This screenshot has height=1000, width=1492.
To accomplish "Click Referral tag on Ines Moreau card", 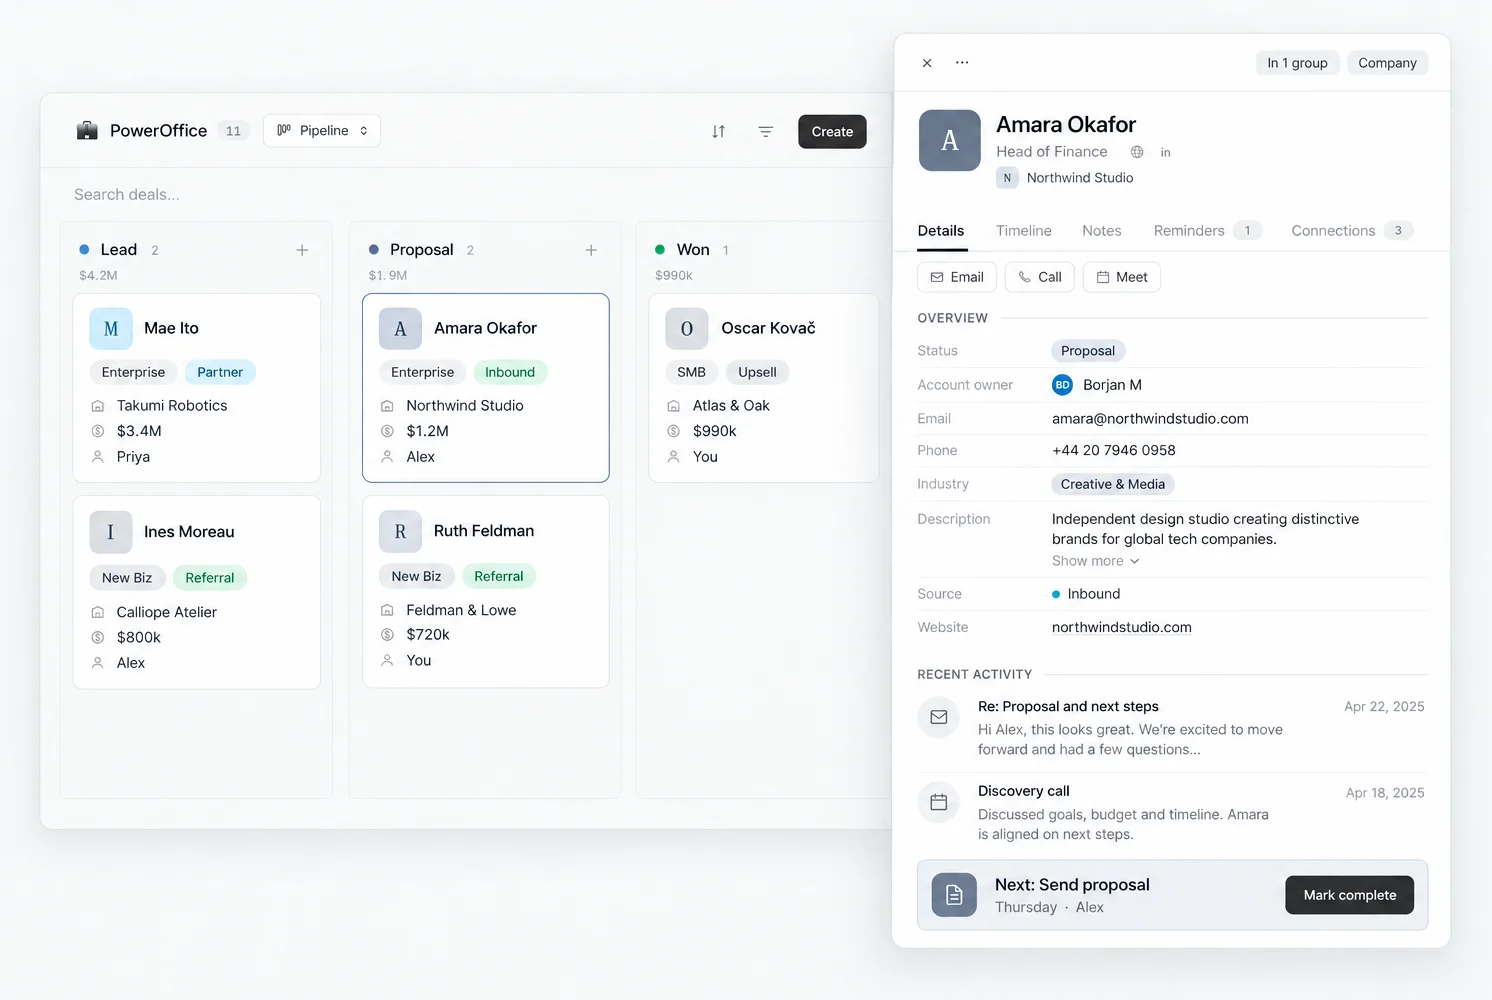I will click(x=210, y=578).
